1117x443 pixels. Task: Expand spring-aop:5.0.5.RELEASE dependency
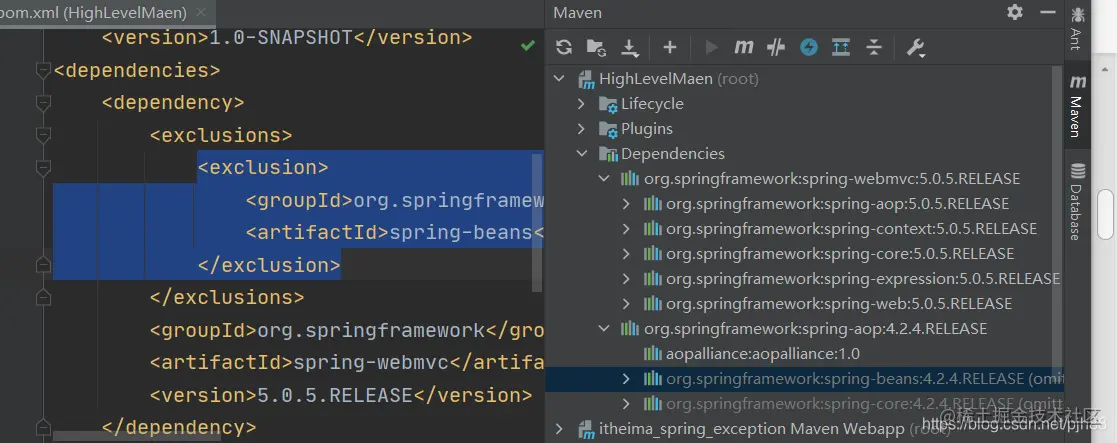click(x=626, y=204)
